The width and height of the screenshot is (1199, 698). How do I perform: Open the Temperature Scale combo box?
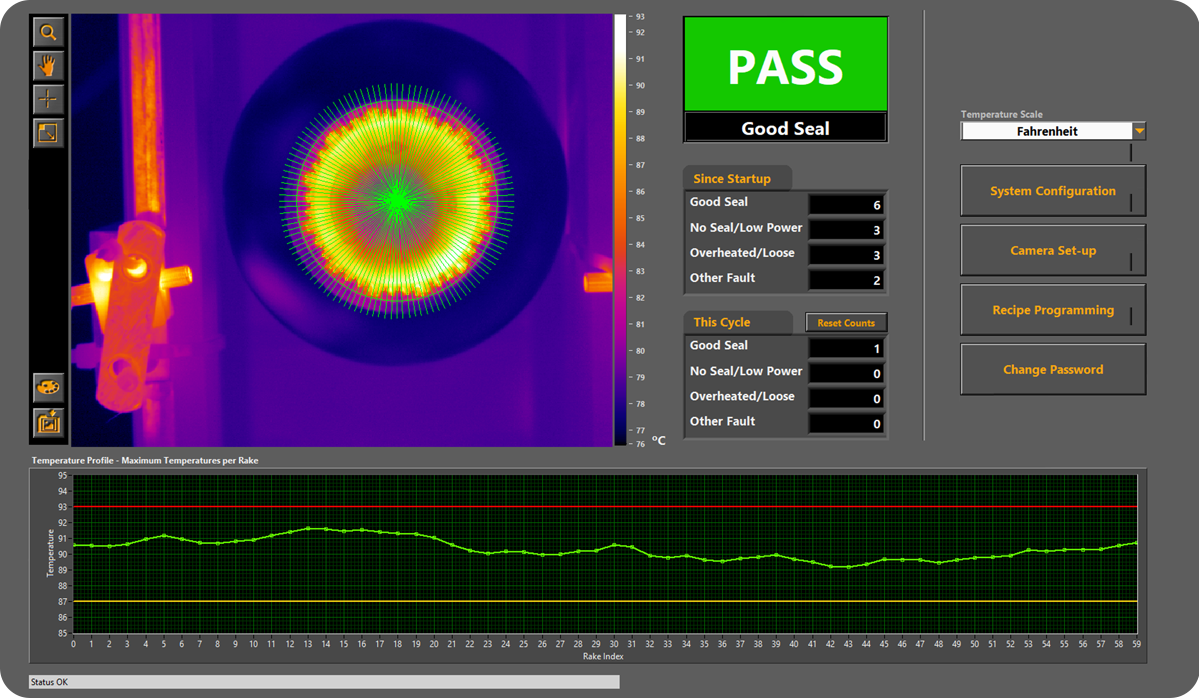coord(1050,130)
